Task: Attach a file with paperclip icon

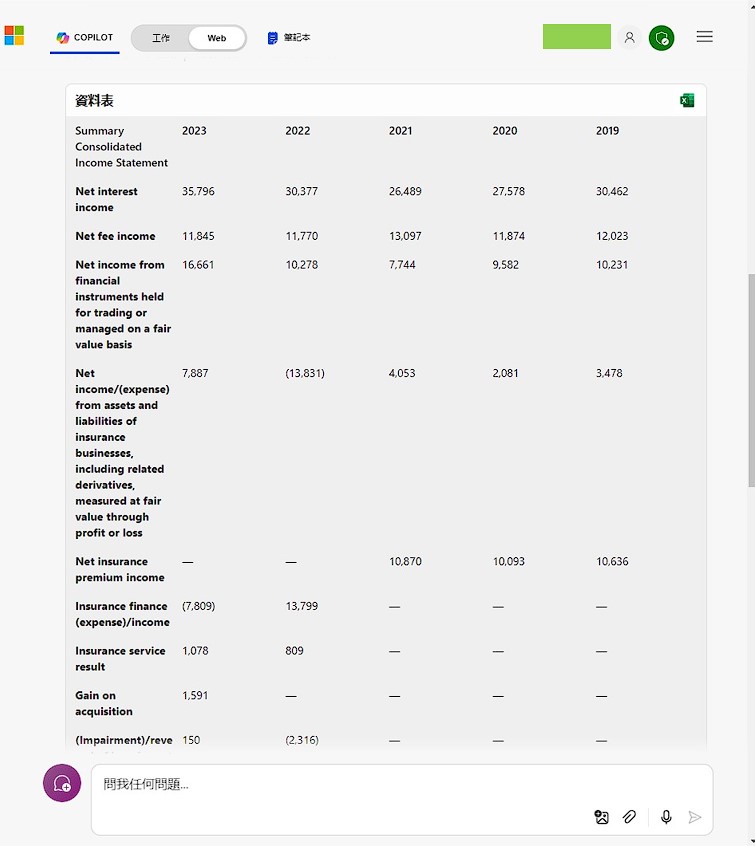Action: [630, 817]
